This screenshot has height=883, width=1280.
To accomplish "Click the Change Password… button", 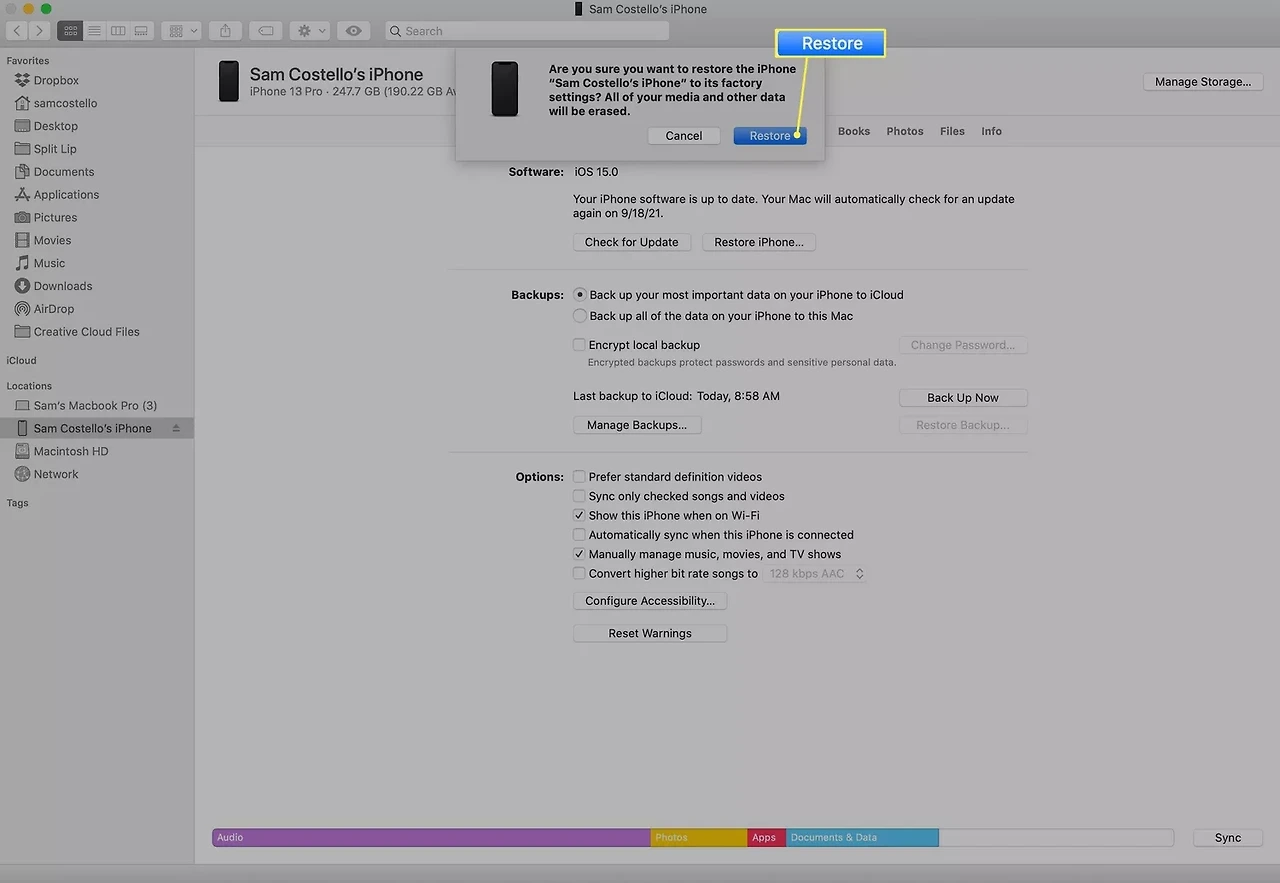I will tap(963, 345).
